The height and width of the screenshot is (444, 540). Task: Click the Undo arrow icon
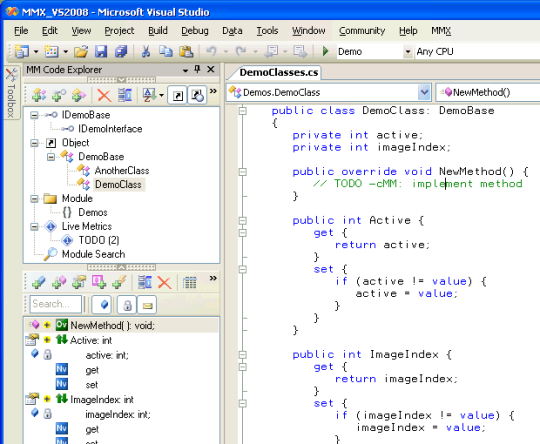pos(211,52)
